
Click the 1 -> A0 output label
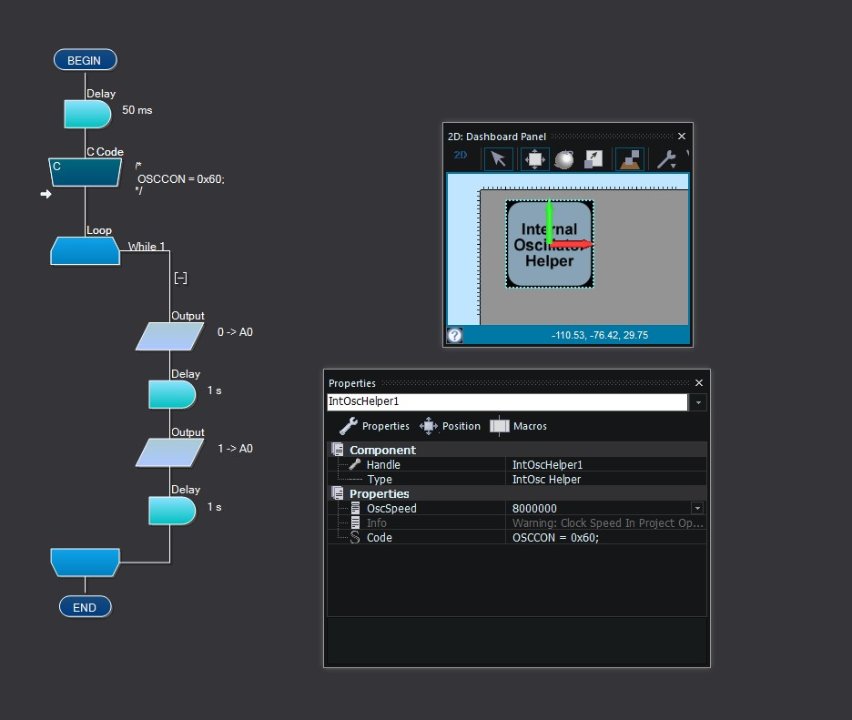click(235, 448)
